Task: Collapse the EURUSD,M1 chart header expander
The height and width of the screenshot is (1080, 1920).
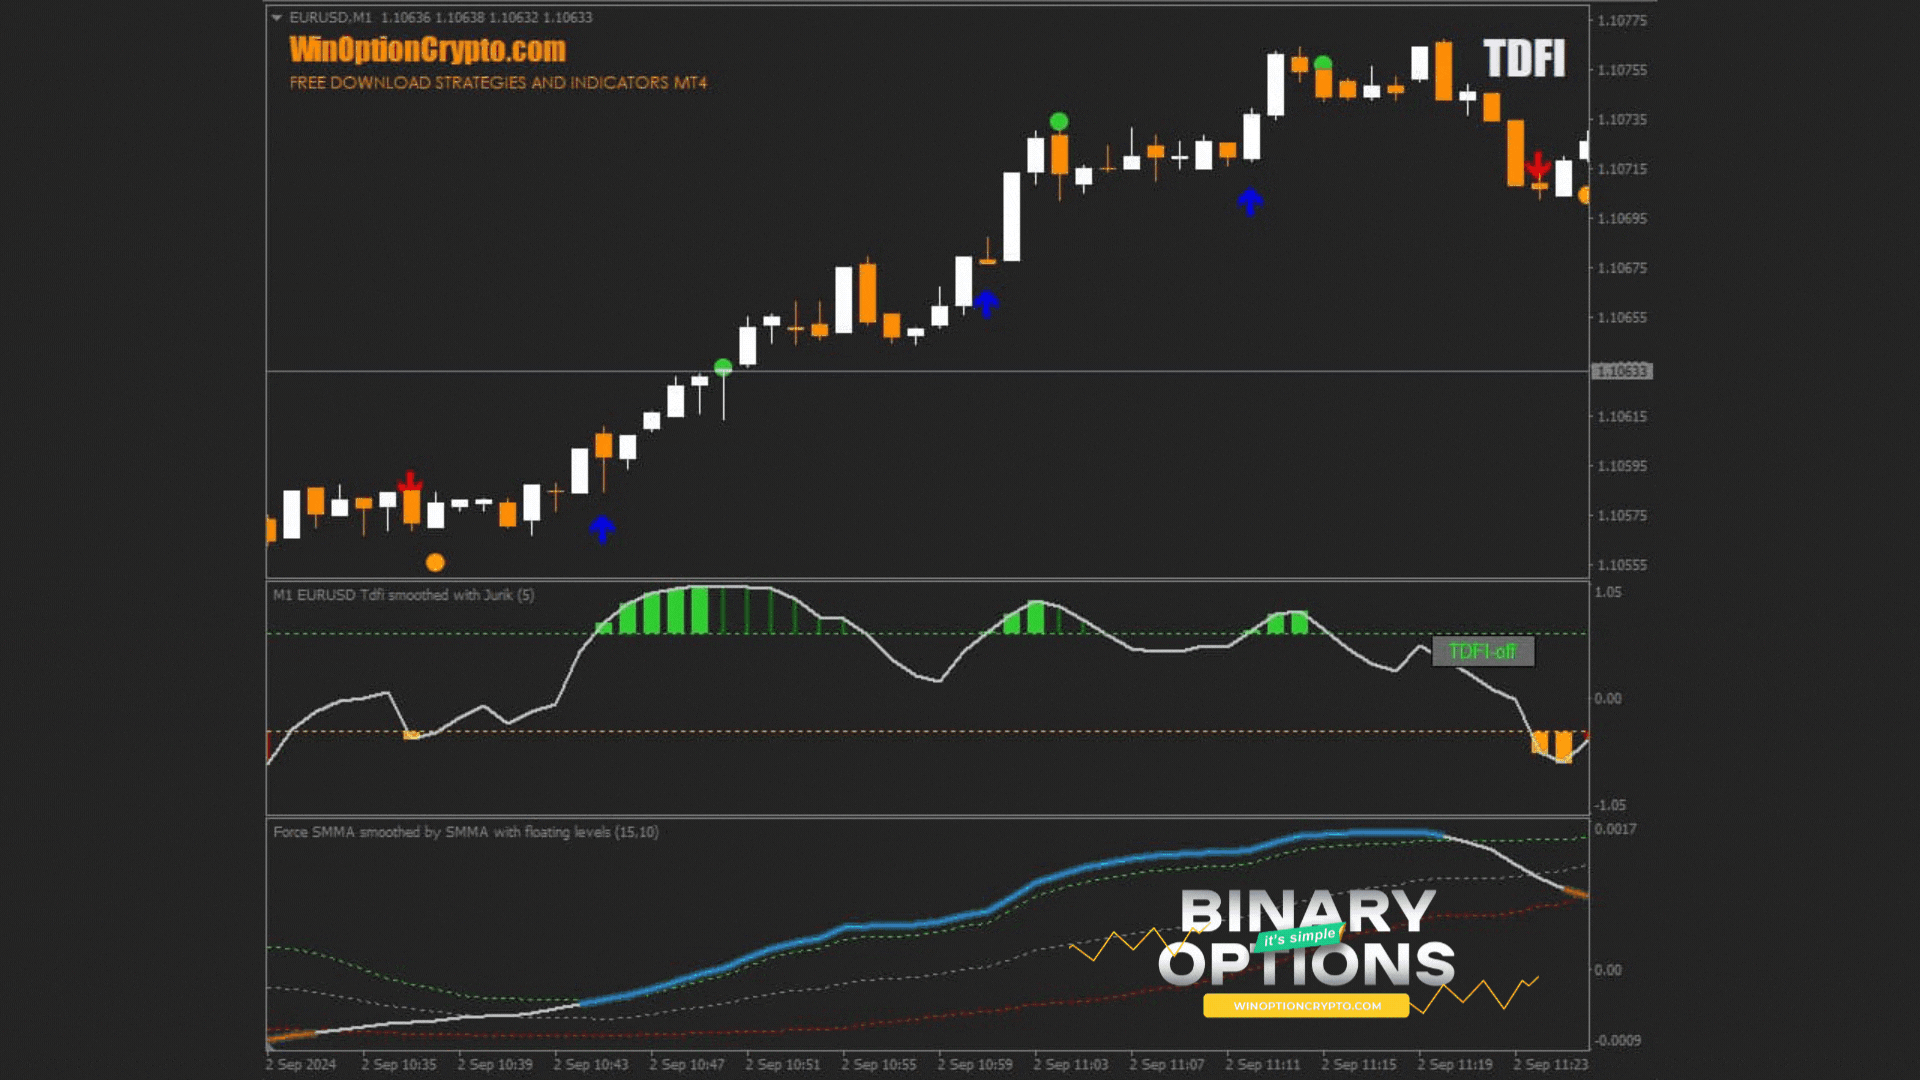Action: tap(277, 16)
